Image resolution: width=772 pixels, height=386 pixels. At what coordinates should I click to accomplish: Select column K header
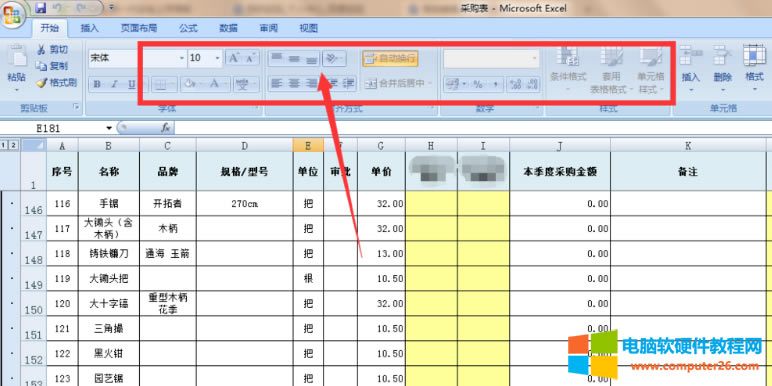click(688, 145)
